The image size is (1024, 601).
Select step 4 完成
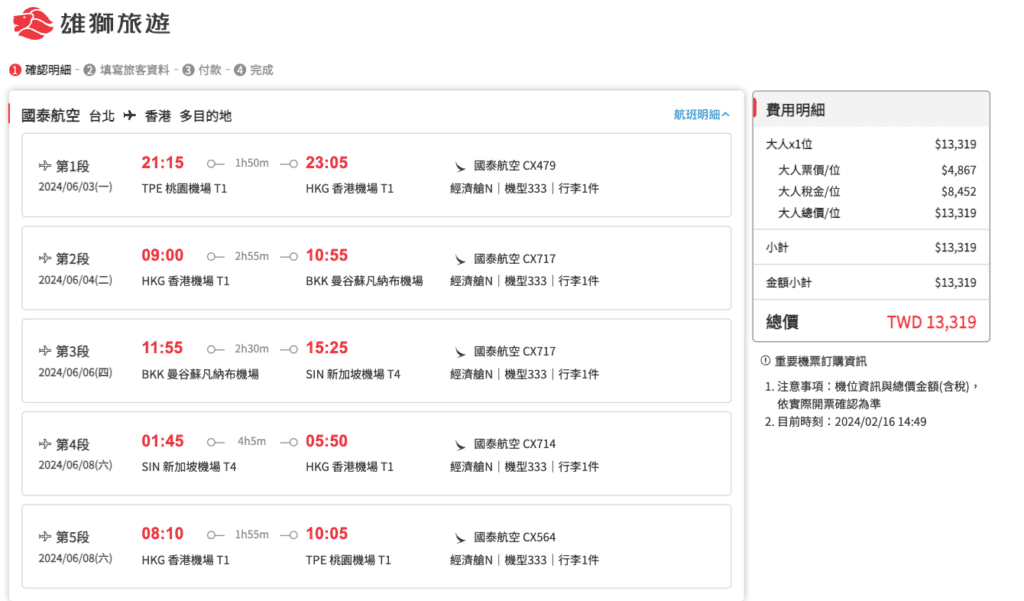click(x=253, y=70)
